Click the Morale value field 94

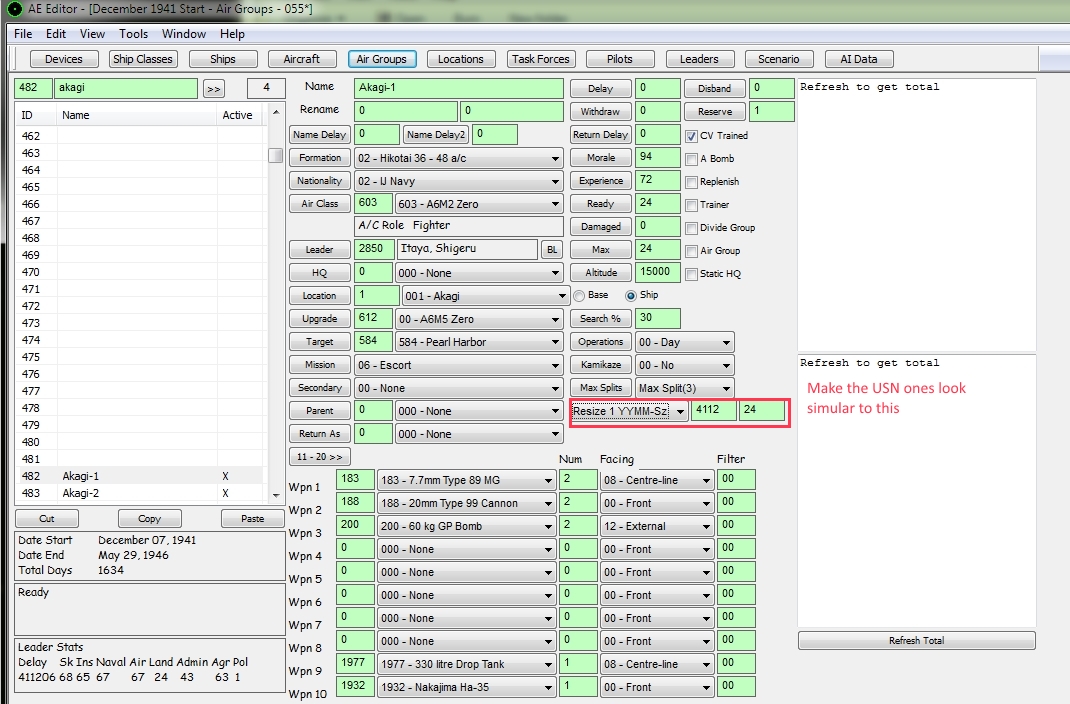click(x=658, y=158)
